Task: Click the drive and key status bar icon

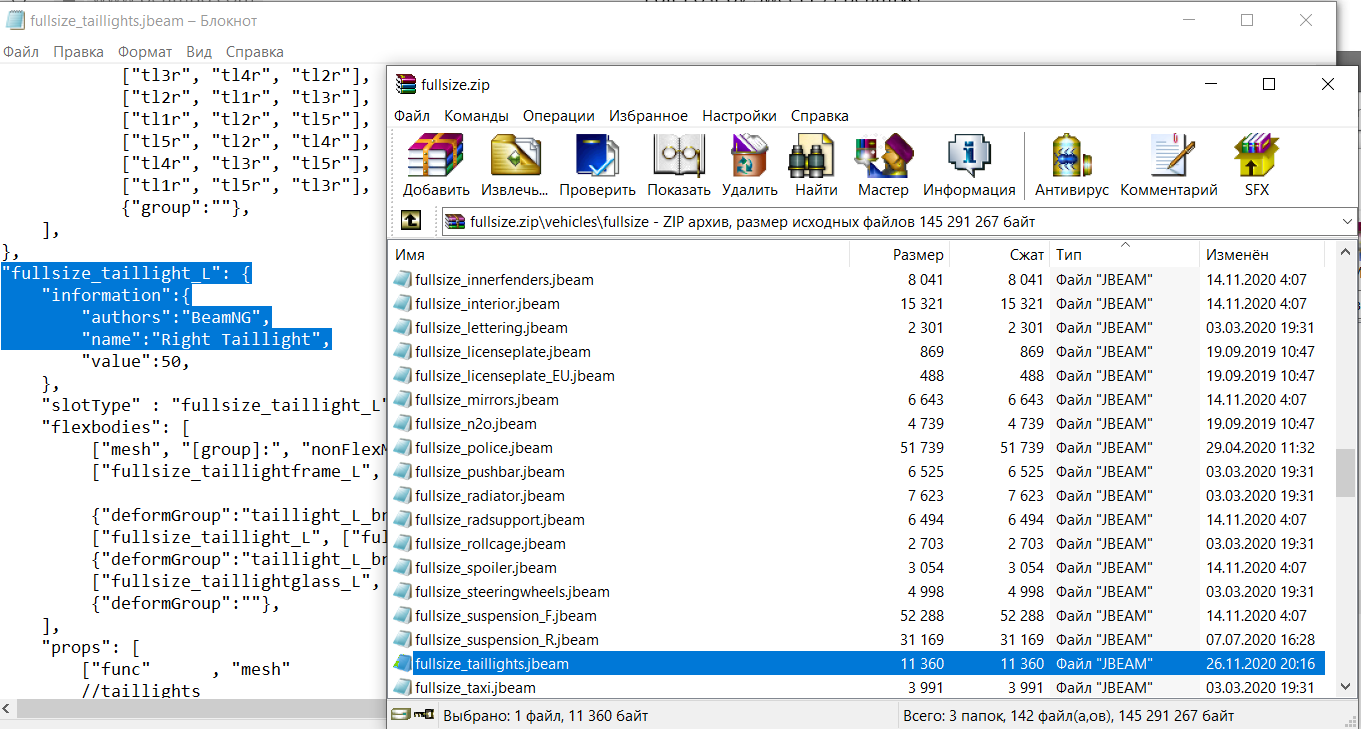Action: click(413, 715)
